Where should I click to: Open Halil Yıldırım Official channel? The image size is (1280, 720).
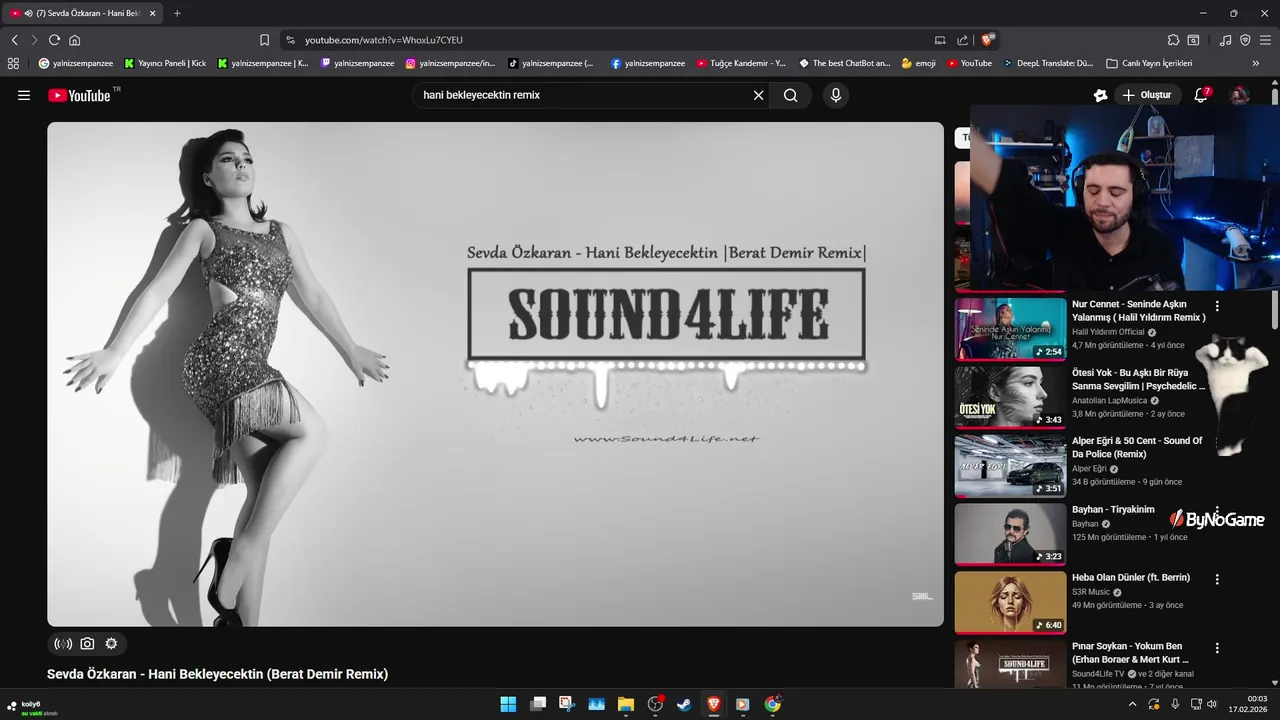tap(1108, 332)
